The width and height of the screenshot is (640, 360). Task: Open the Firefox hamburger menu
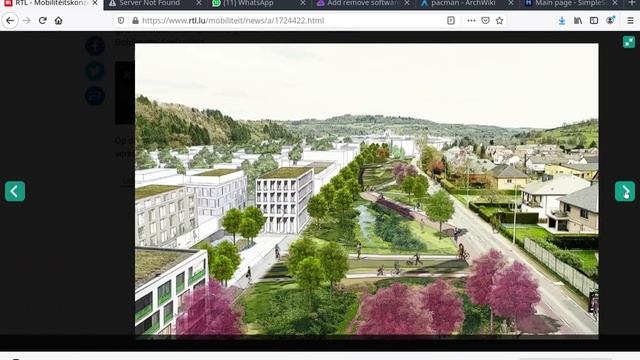(630, 20)
